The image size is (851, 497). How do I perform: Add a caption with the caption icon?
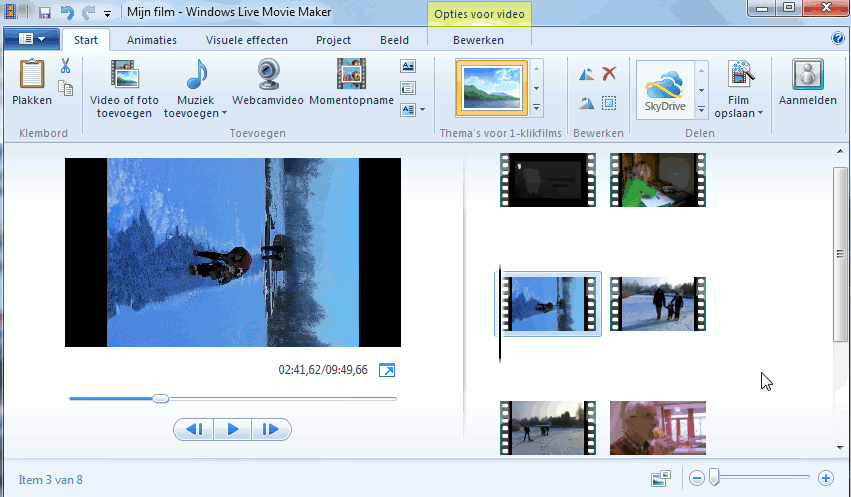point(408,88)
